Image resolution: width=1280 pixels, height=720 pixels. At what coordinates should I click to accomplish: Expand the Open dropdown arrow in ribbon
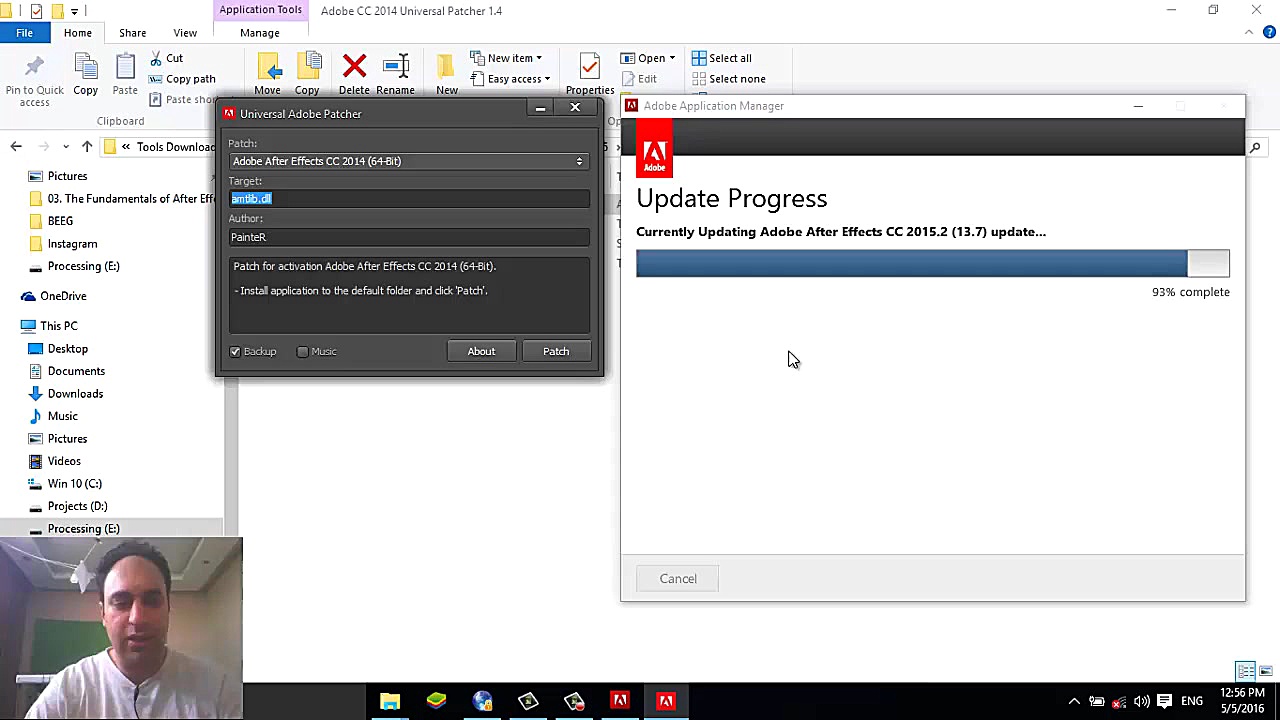(x=672, y=58)
